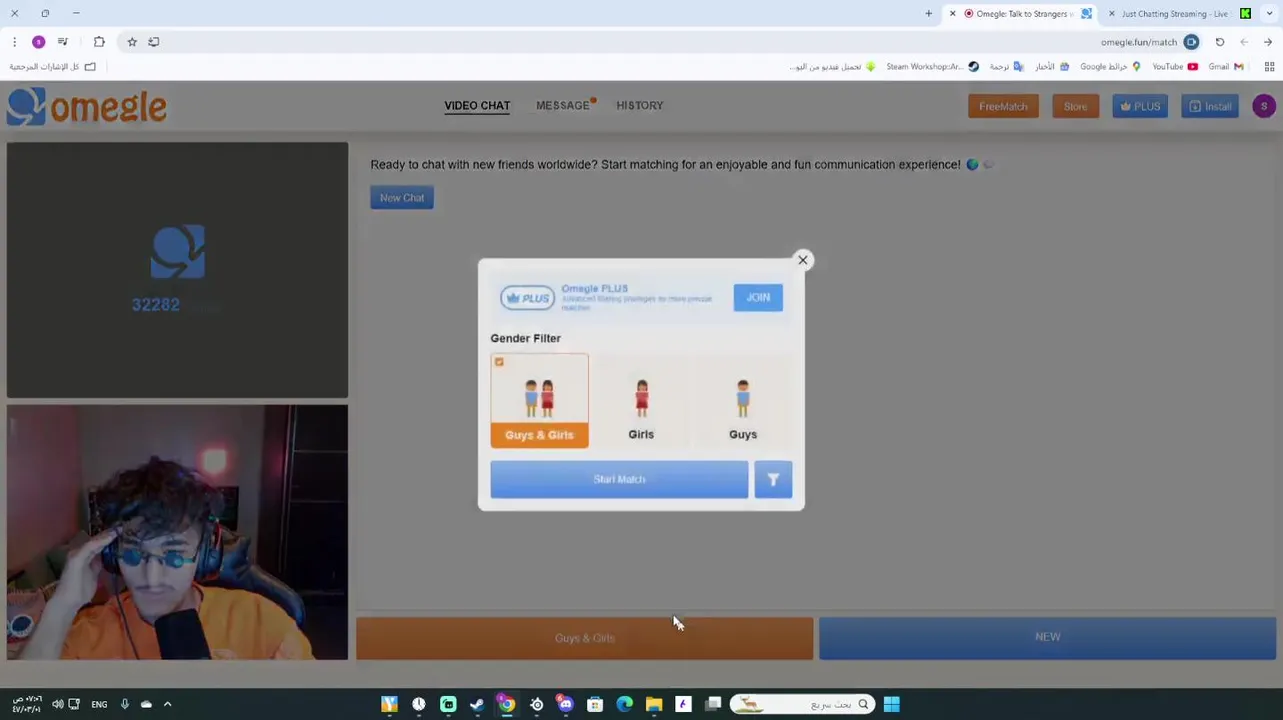This screenshot has width=1283, height=720.
Task: Open the MESSAGE tab
Action: [x=563, y=105]
